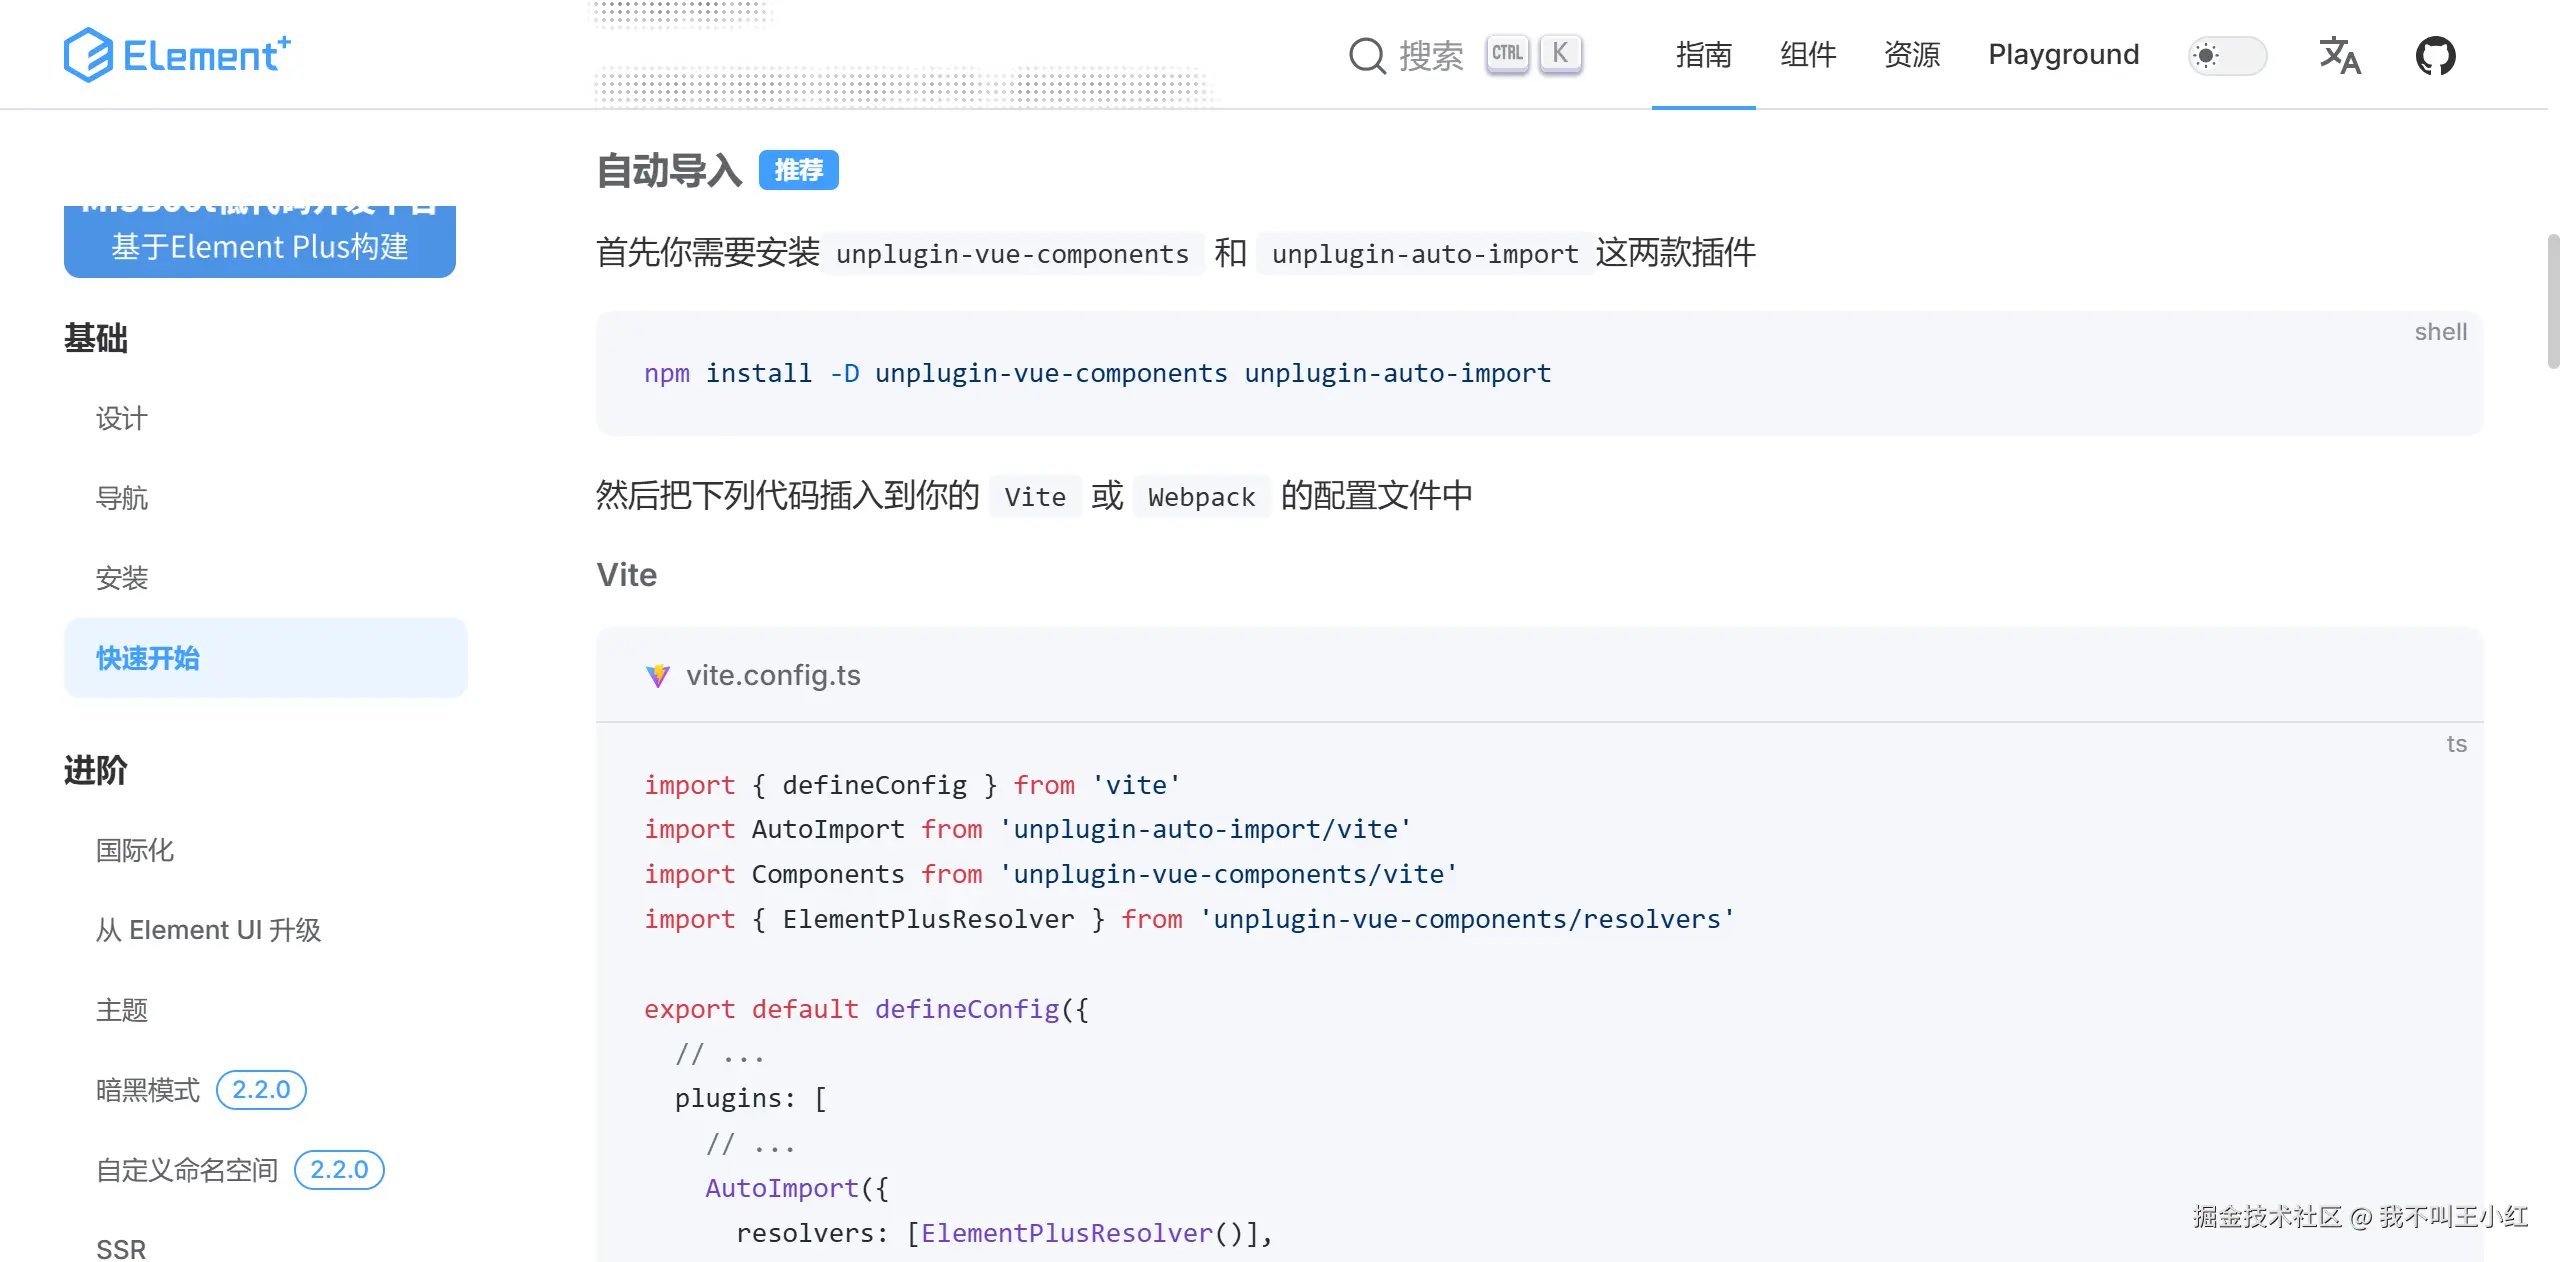Click the CTRL key shortcut badge

pyautogui.click(x=1507, y=53)
